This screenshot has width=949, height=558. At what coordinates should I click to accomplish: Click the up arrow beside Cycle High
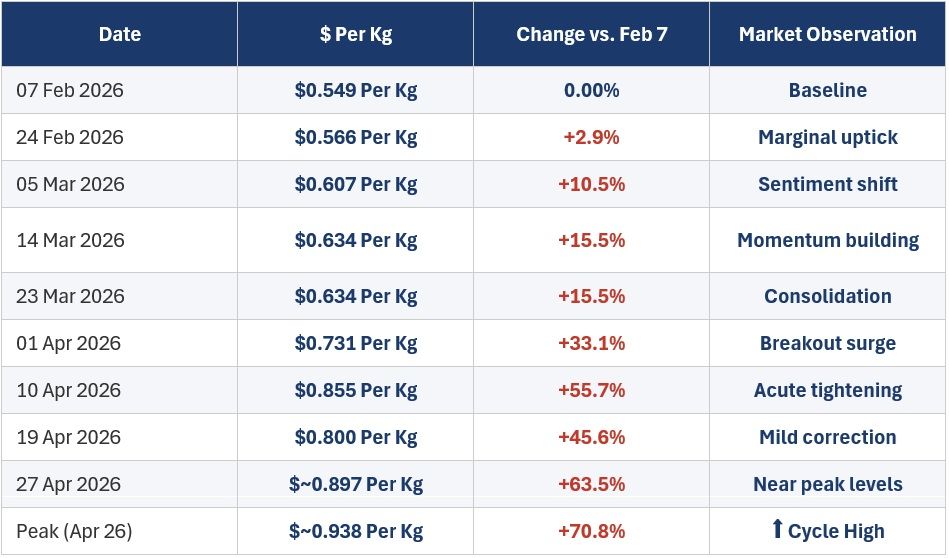click(x=778, y=528)
